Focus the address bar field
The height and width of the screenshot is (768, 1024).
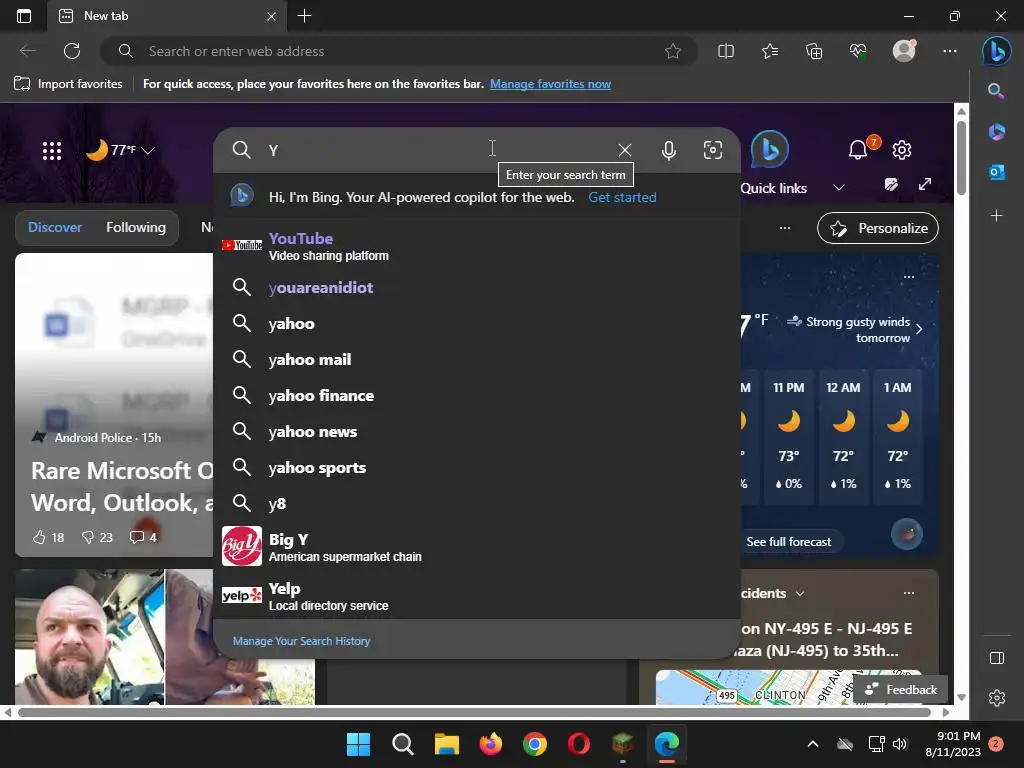(398, 51)
